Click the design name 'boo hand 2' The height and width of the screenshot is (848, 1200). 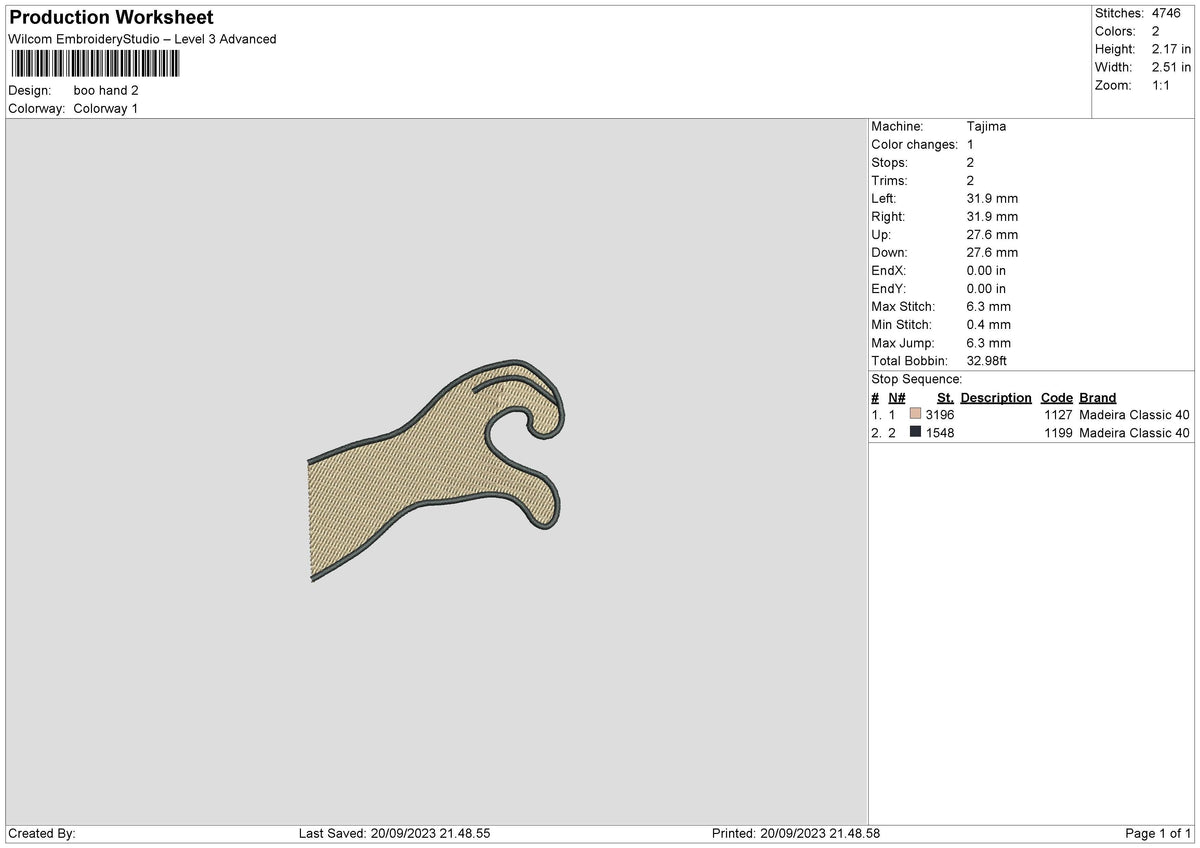coord(106,90)
